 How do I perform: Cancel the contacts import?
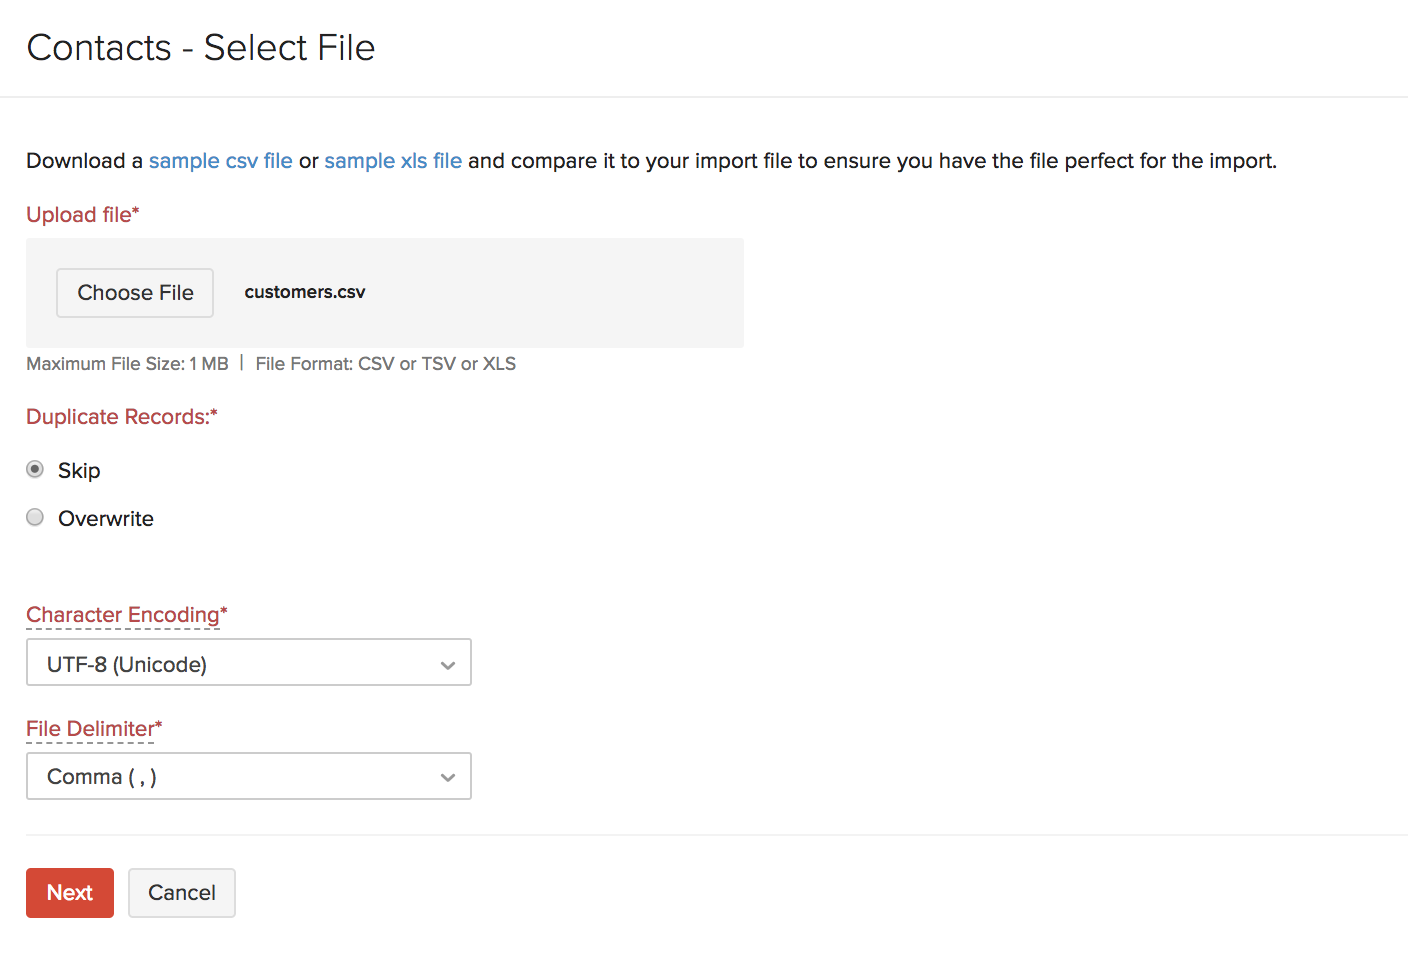pyautogui.click(x=182, y=893)
